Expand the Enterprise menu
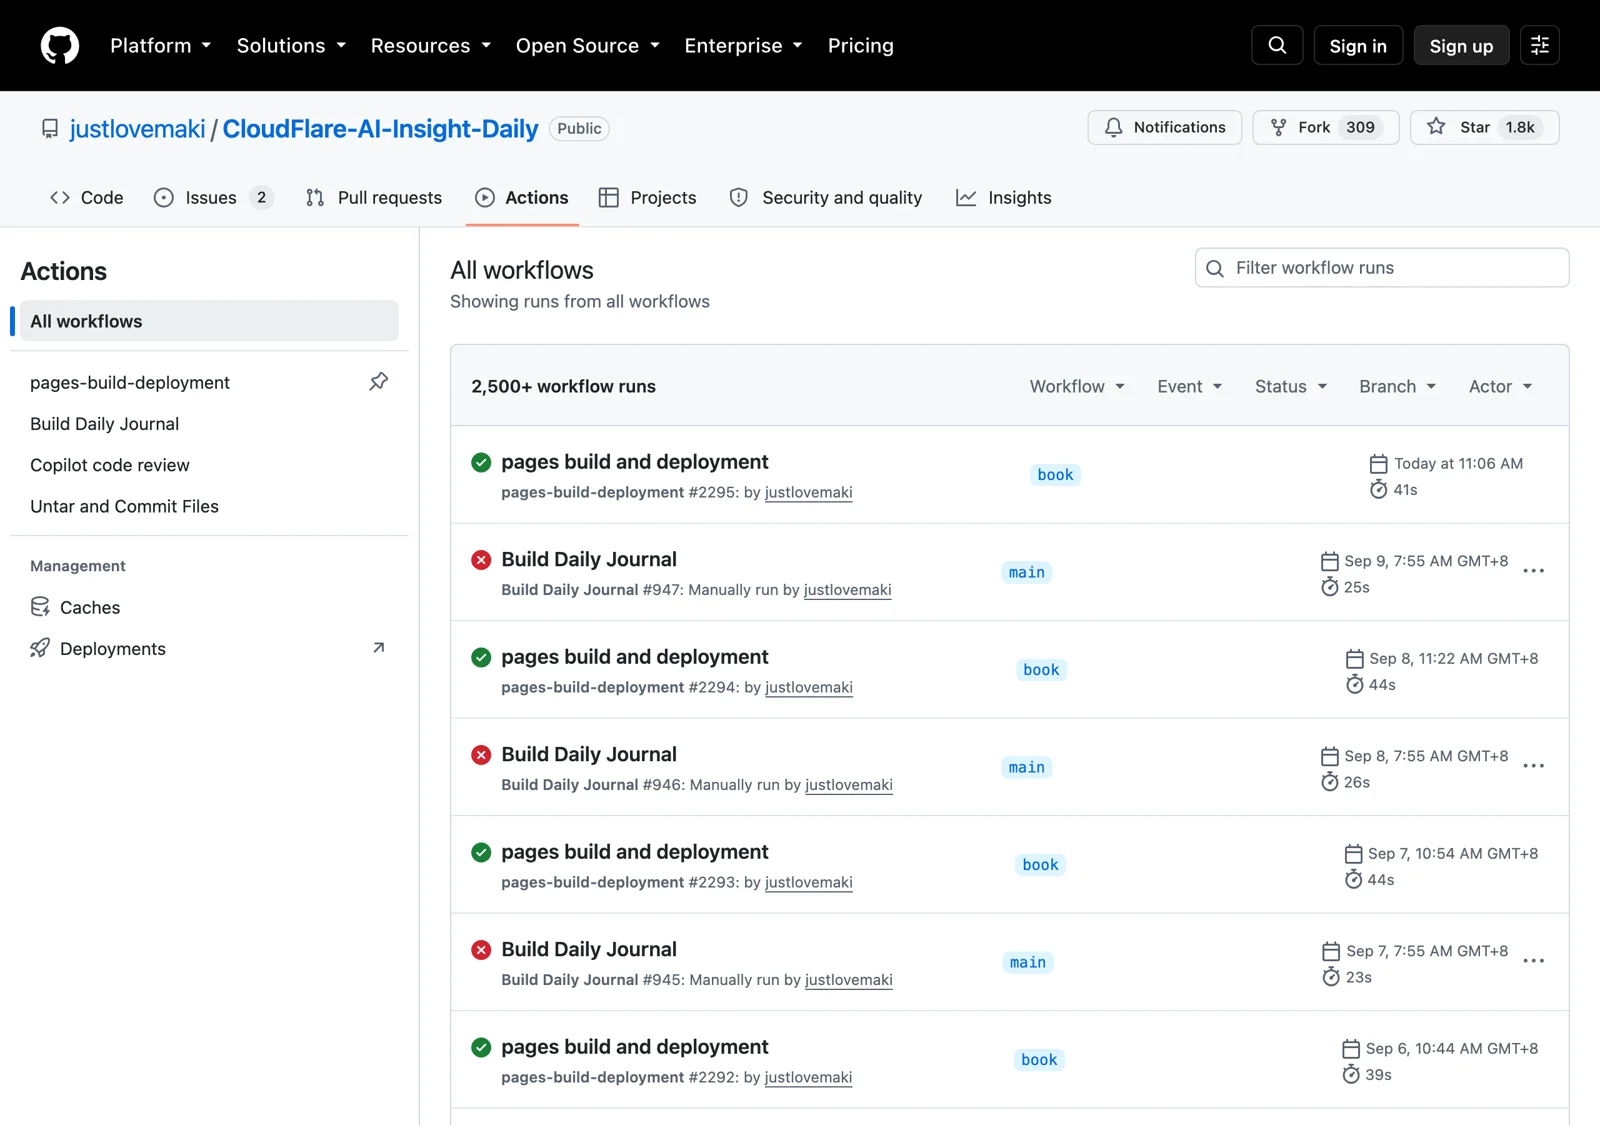 tap(743, 46)
